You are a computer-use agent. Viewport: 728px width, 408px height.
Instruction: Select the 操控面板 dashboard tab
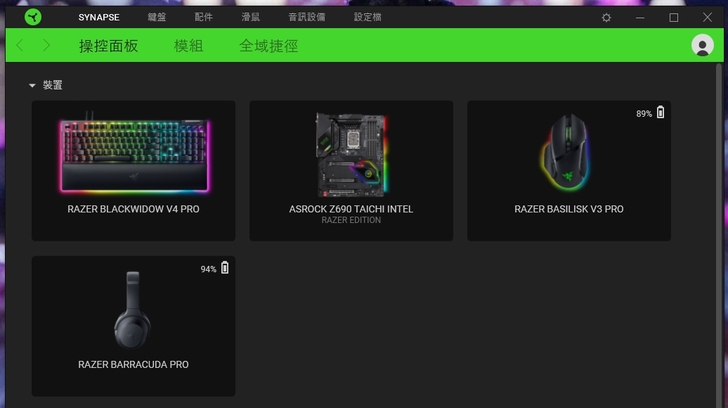[x=108, y=46]
